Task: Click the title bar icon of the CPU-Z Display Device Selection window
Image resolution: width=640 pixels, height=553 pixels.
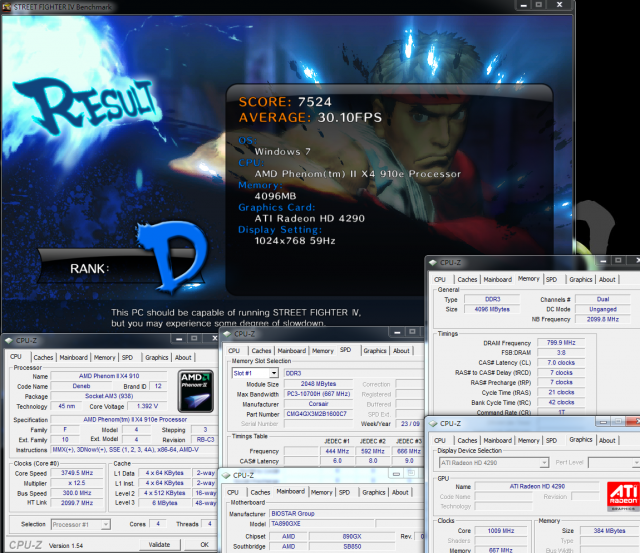Action: 433,424
